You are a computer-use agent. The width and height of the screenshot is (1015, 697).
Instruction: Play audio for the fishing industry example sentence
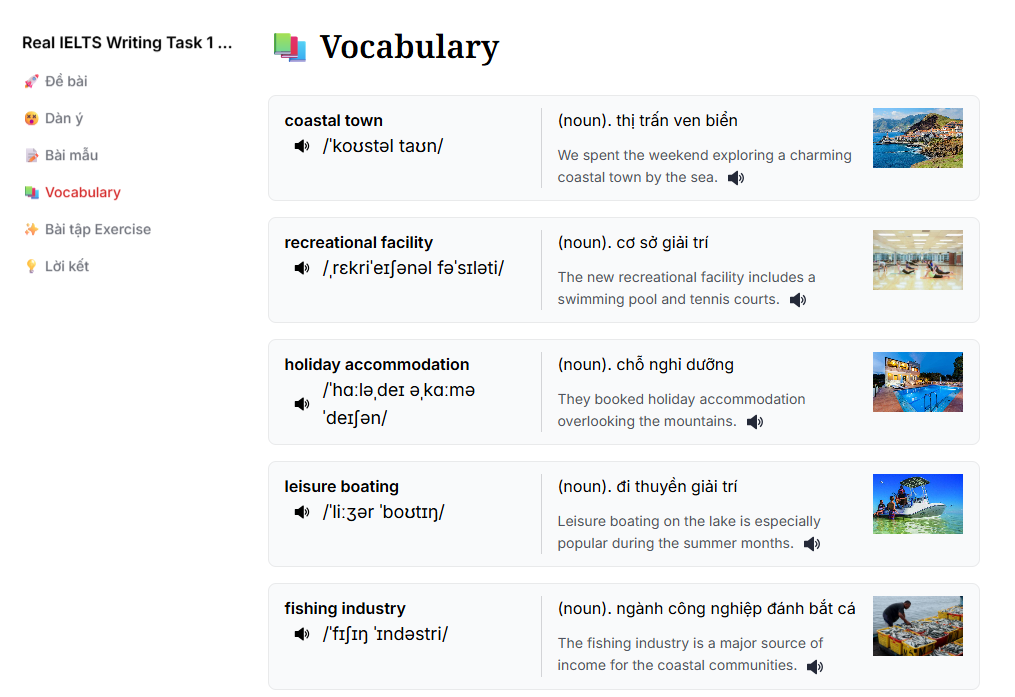click(x=815, y=666)
